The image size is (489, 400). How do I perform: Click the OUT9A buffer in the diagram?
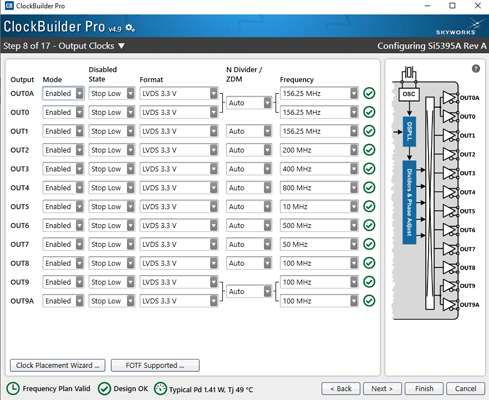click(449, 305)
